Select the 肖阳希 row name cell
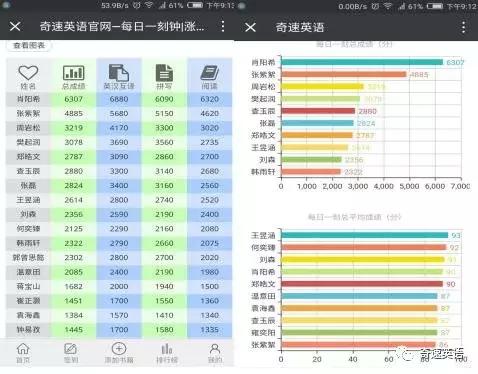478x374 pixels. (28, 99)
